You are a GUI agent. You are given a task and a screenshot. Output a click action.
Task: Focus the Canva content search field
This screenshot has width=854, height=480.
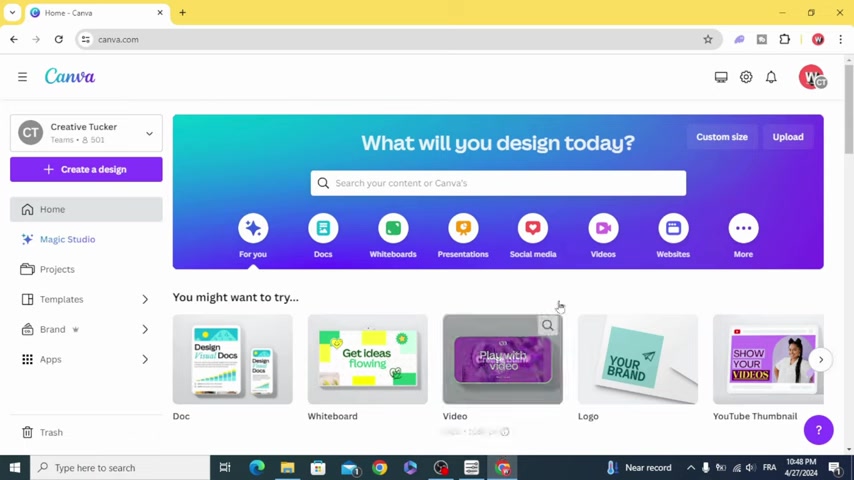(498, 183)
